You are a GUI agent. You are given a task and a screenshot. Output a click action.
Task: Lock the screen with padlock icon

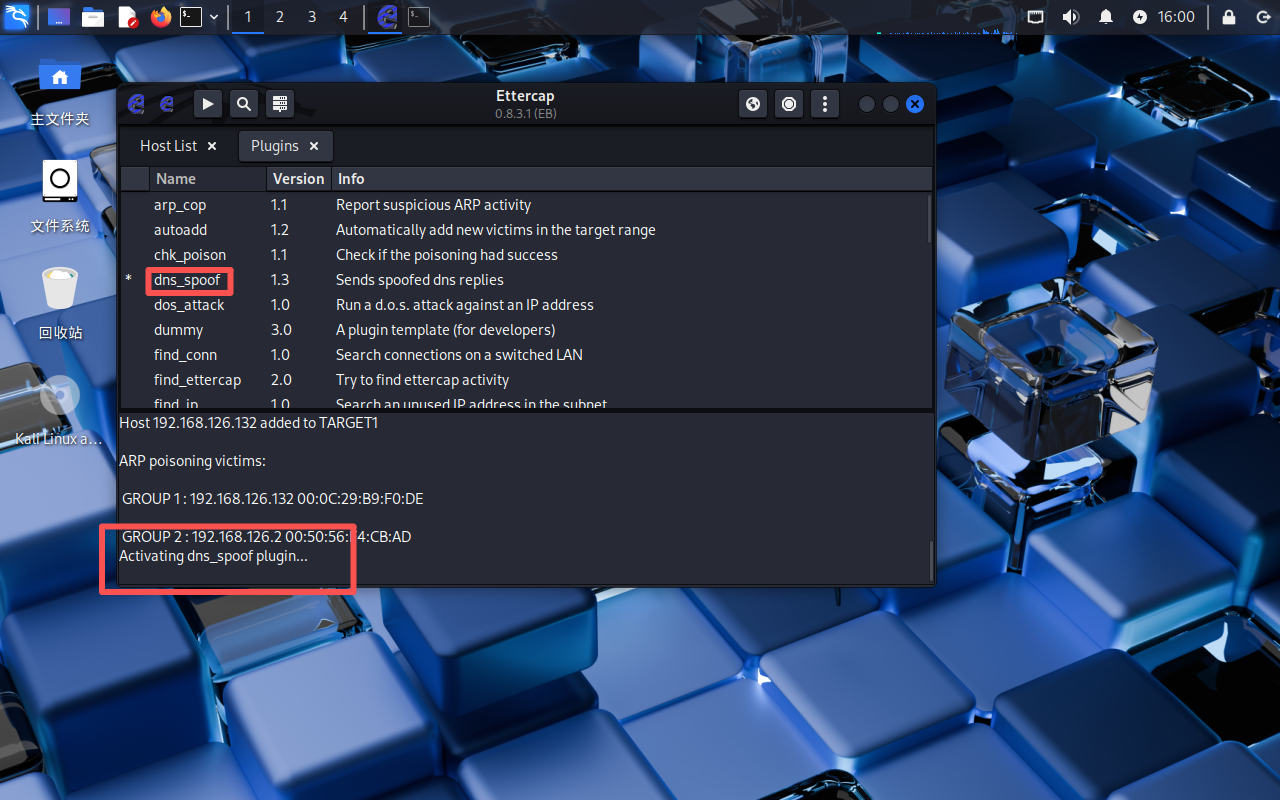tap(1229, 17)
